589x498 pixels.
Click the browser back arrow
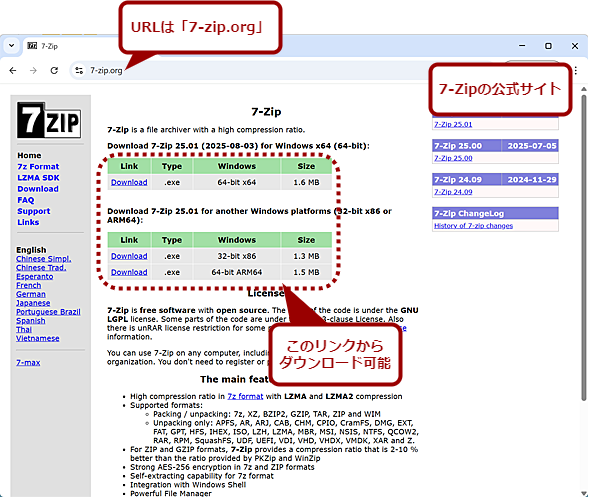tap(13, 70)
